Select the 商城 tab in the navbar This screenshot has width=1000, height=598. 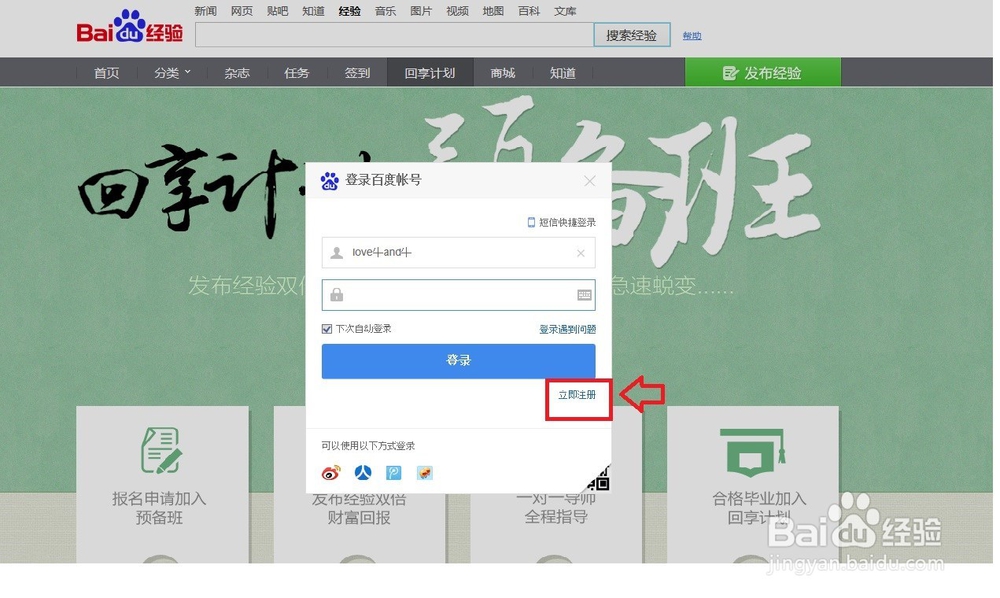(x=502, y=72)
